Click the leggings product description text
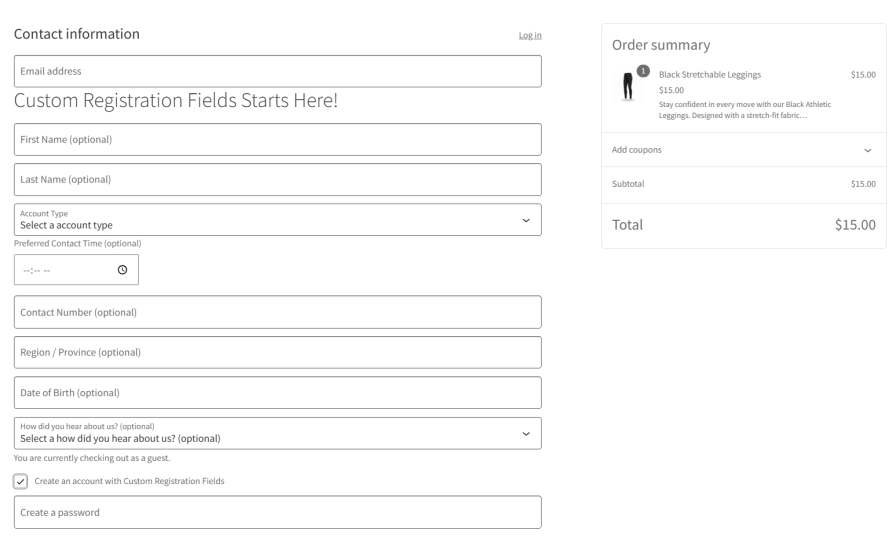Viewport: 896px width, 539px height. click(x=745, y=110)
